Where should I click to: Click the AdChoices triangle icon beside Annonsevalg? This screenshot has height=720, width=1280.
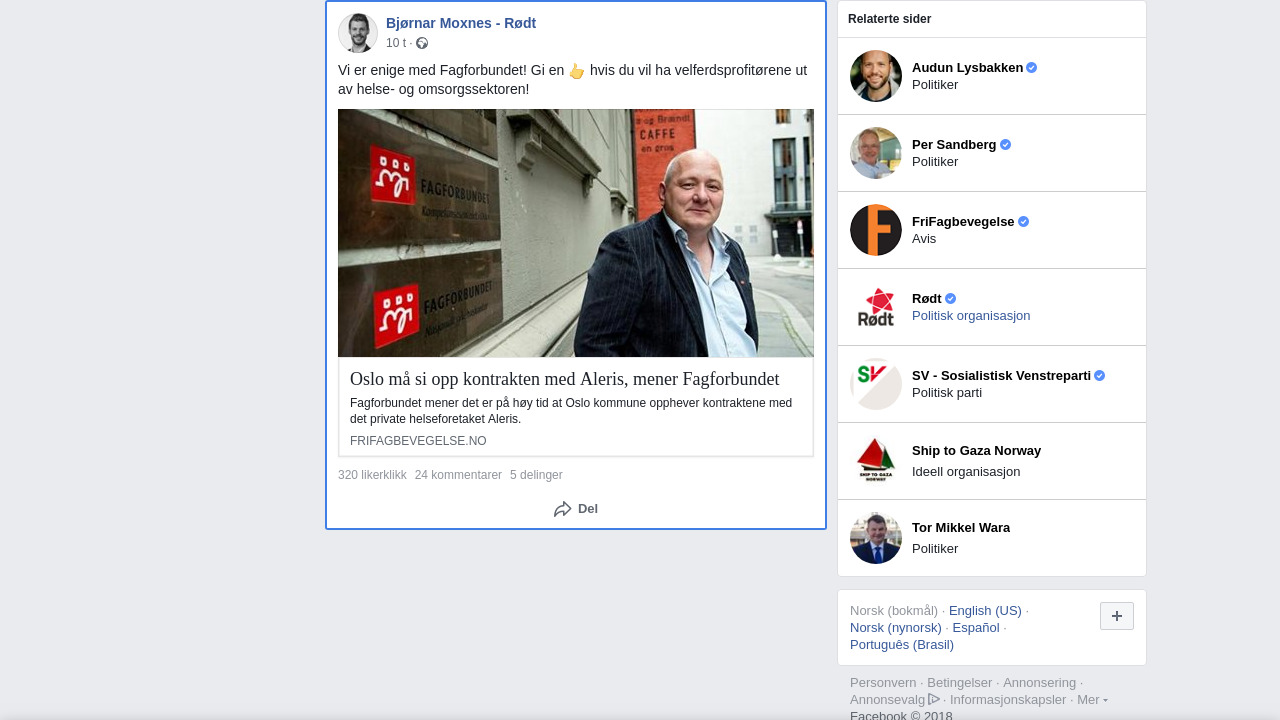(x=934, y=699)
